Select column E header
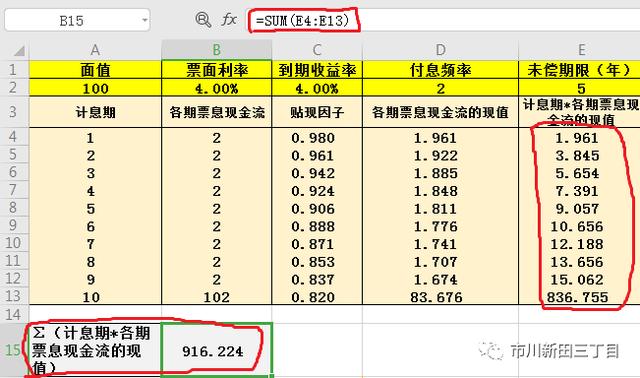This screenshot has height=378, width=640. [x=579, y=50]
